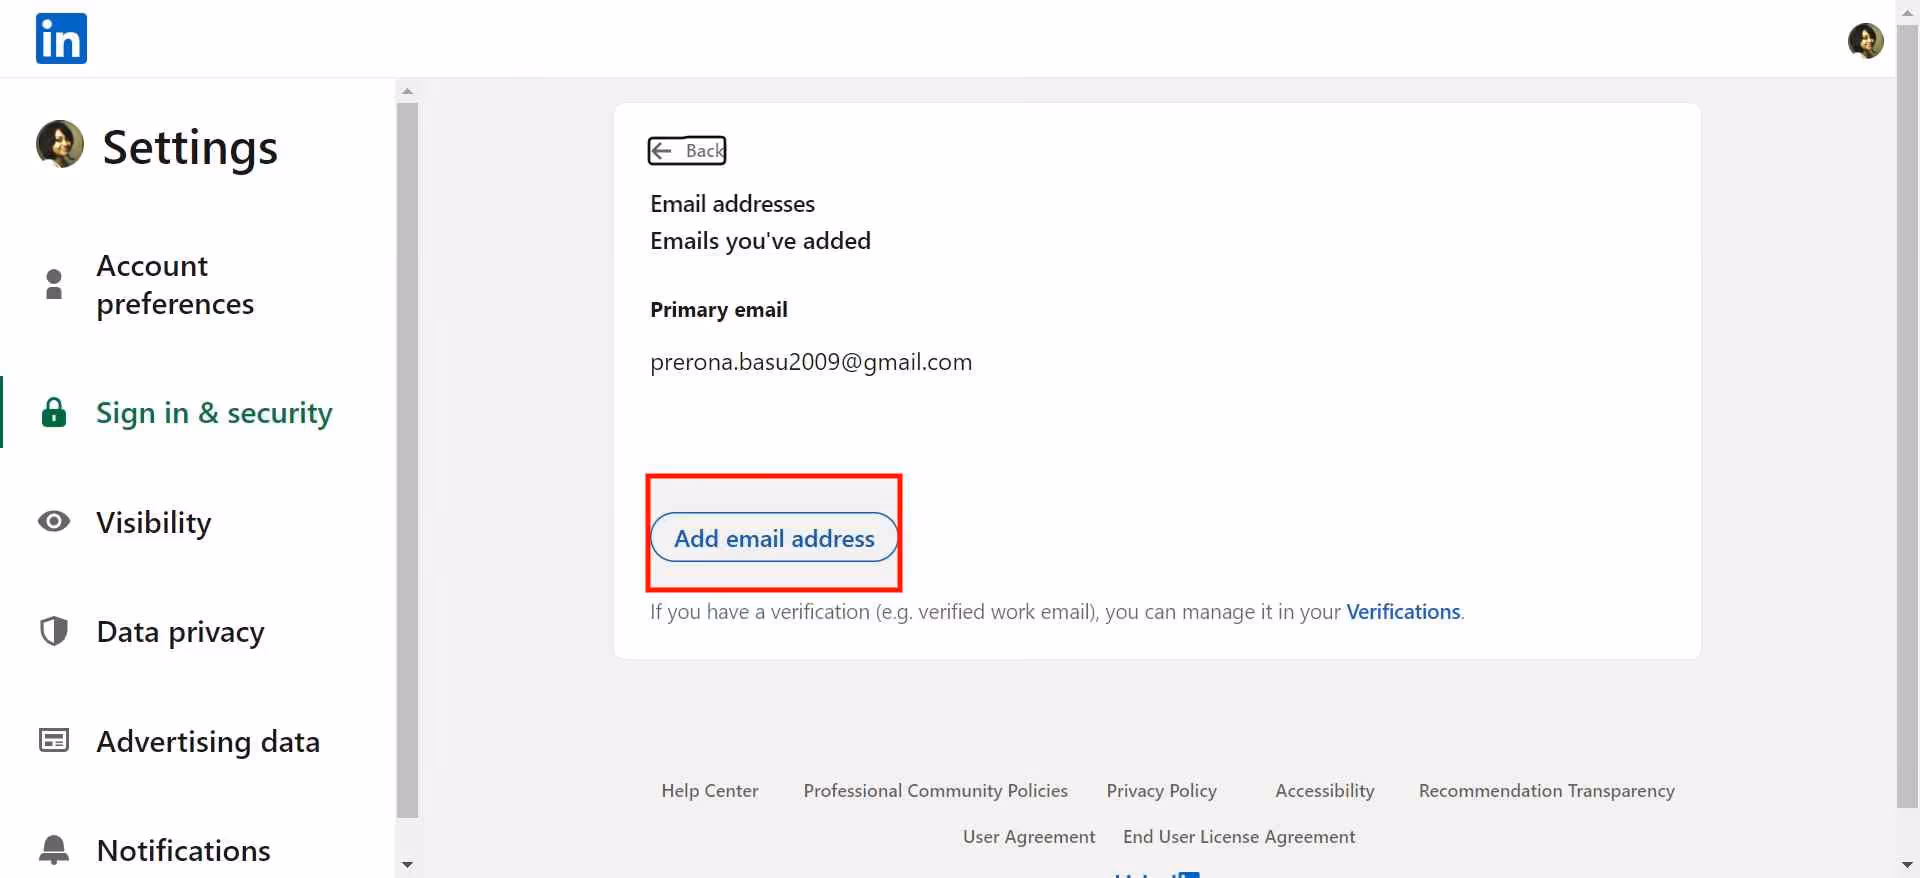The width and height of the screenshot is (1920, 878).
Task: Go back using the Back button
Action: click(x=687, y=151)
